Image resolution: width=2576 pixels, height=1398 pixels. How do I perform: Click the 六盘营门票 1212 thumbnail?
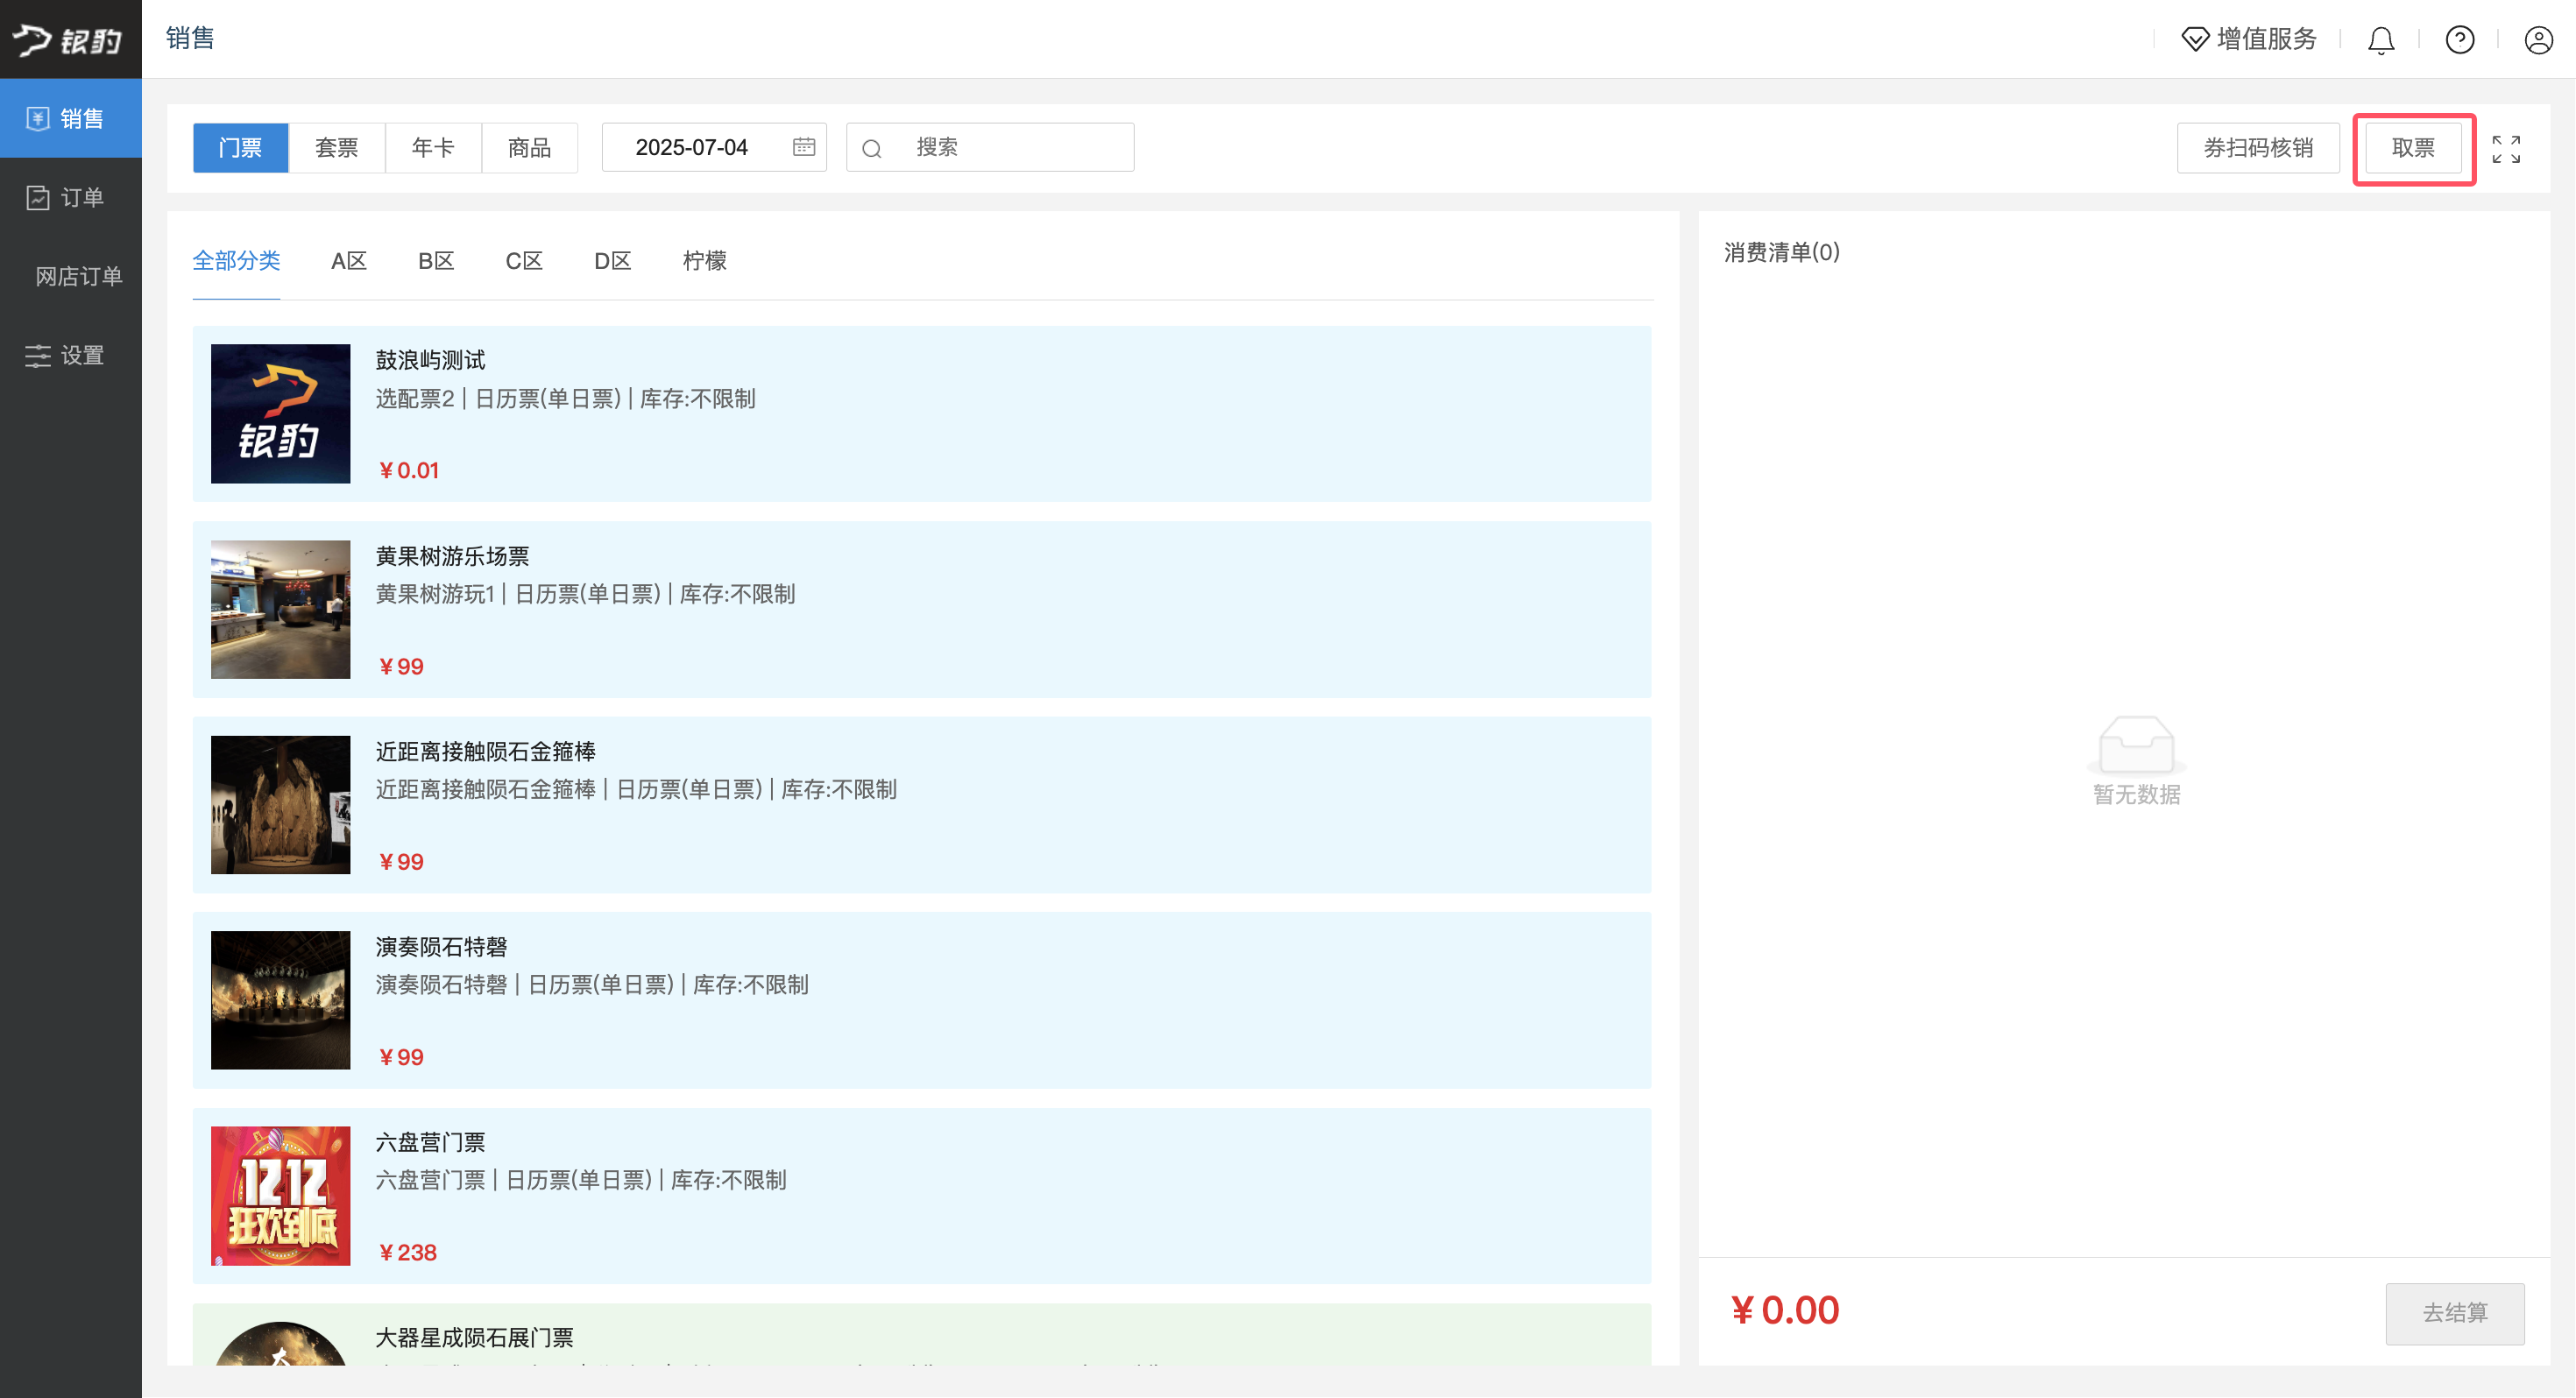click(x=280, y=1195)
